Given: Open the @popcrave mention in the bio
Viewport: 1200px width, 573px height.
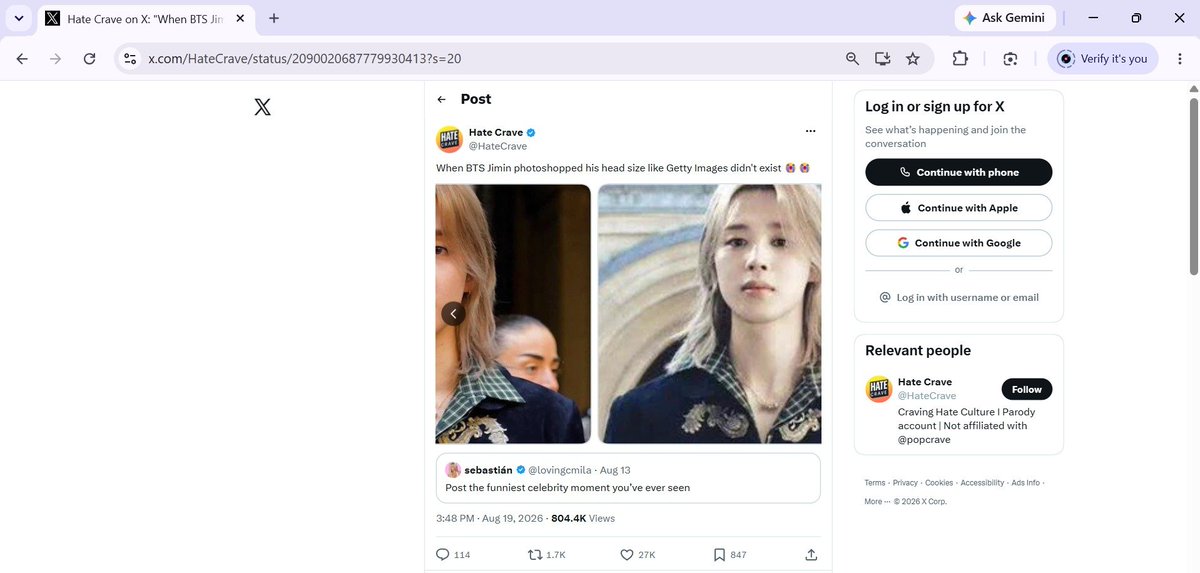Looking at the screenshot, I should coord(925,439).
